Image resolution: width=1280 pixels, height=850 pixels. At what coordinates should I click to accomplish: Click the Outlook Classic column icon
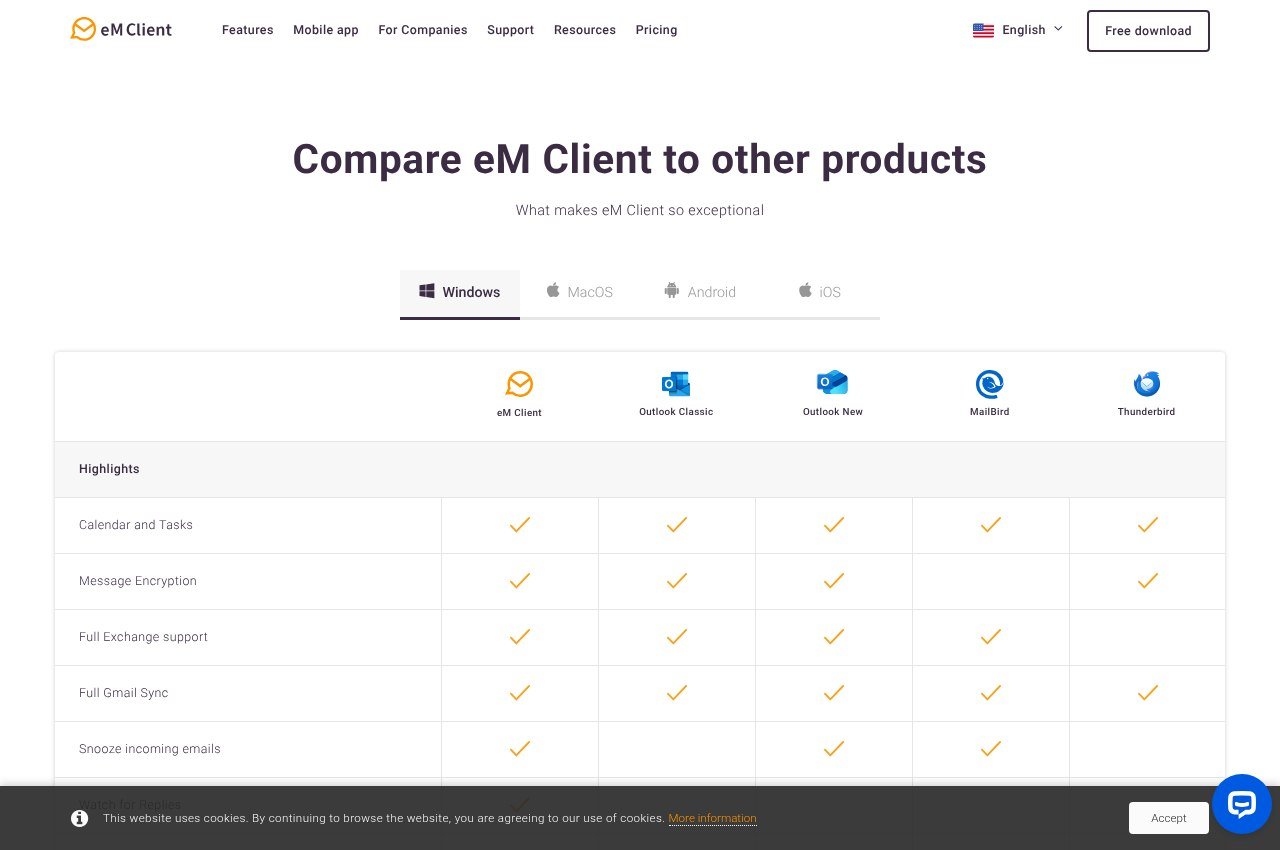pyautogui.click(x=676, y=384)
